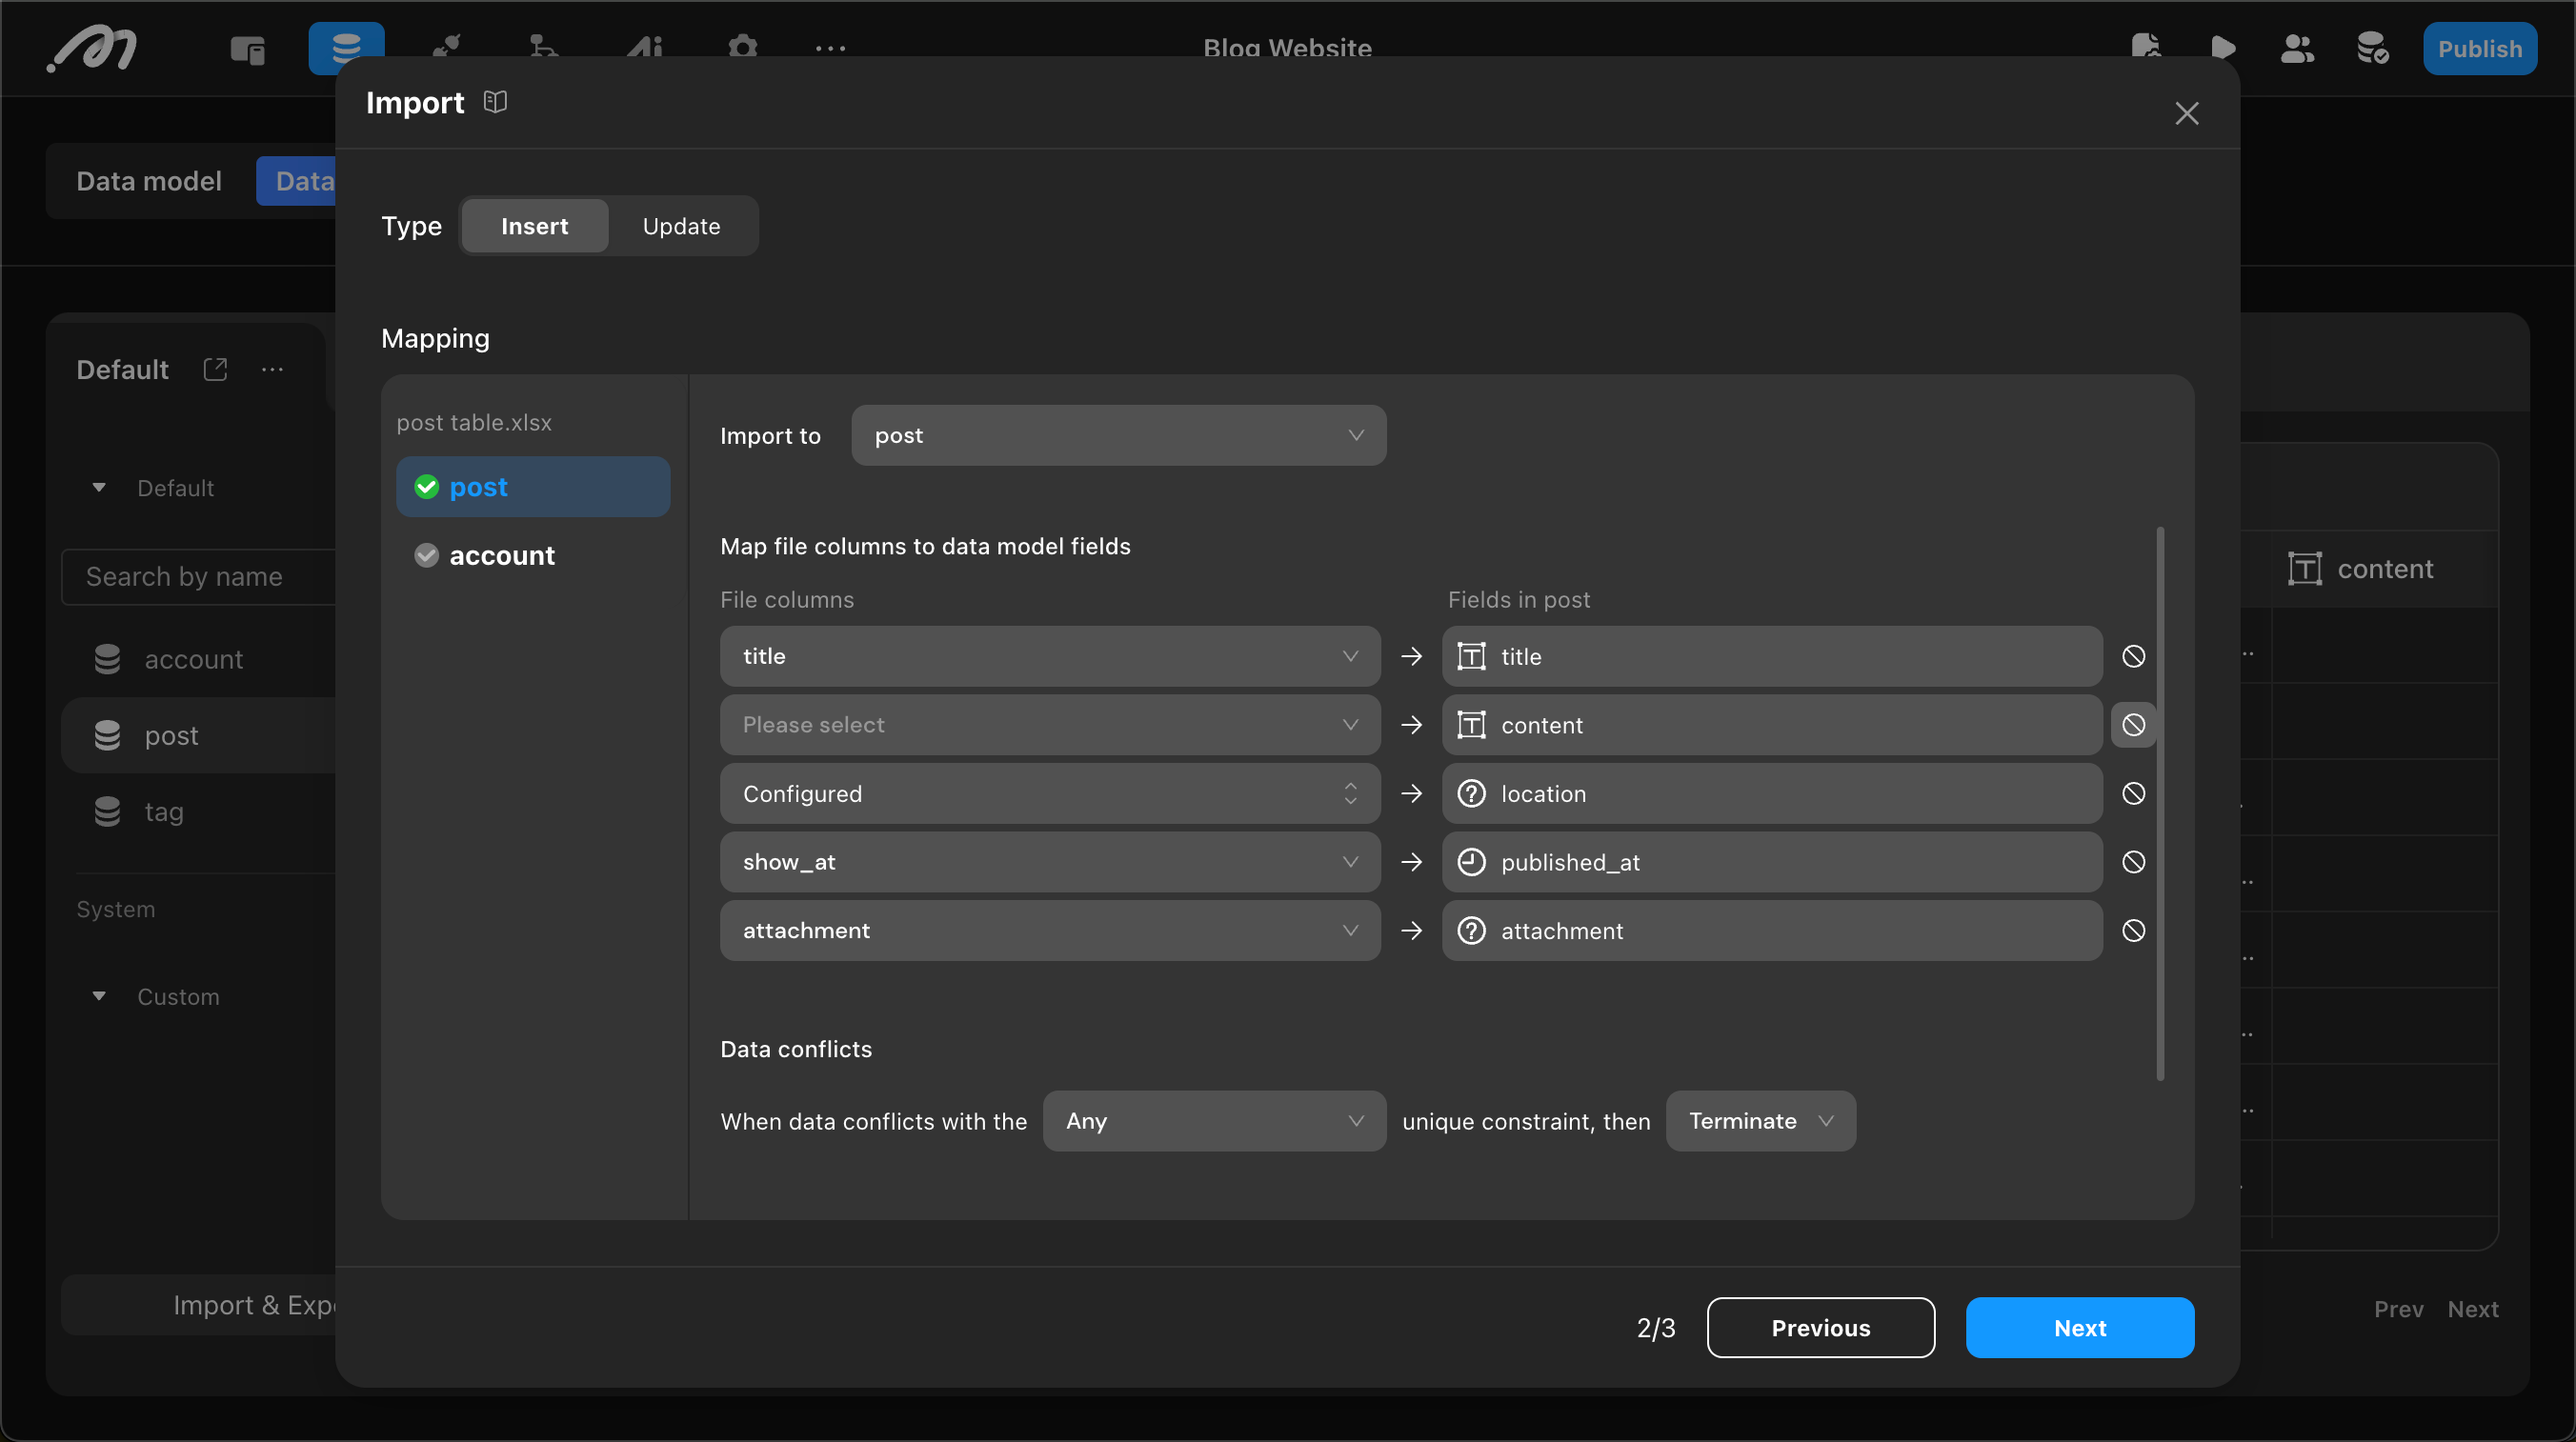Click the Next button in Import dialog
This screenshot has width=2576, height=1442.
pyautogui.click(x=2080, y=1328)
